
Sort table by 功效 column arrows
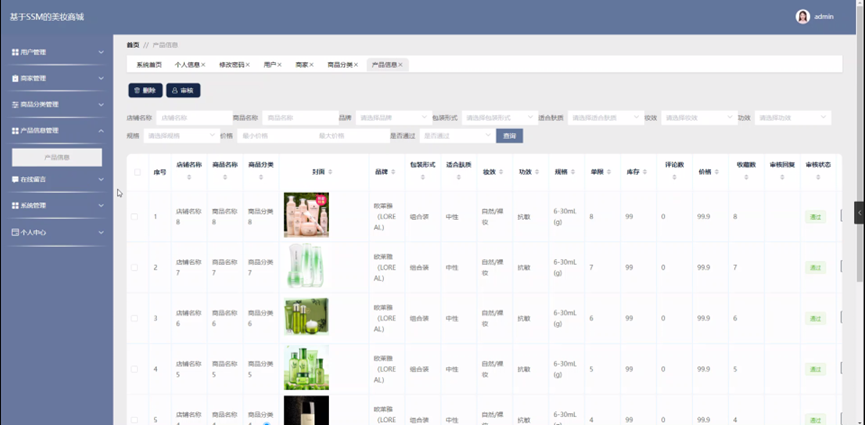coord(537,172)
